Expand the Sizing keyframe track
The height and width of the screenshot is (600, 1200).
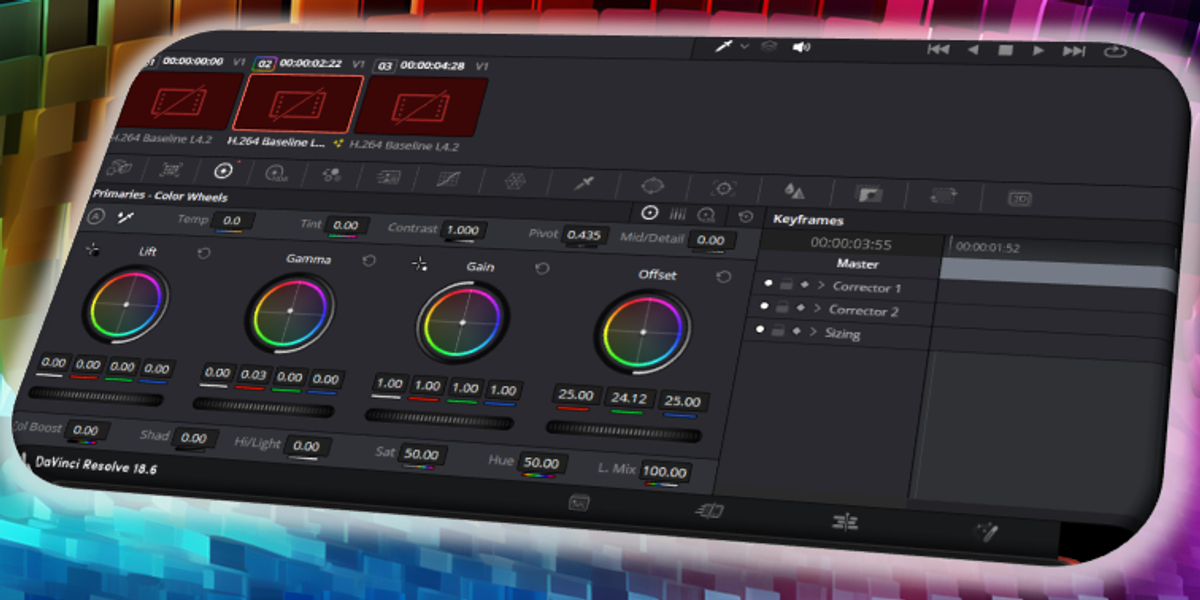(814, 331)
